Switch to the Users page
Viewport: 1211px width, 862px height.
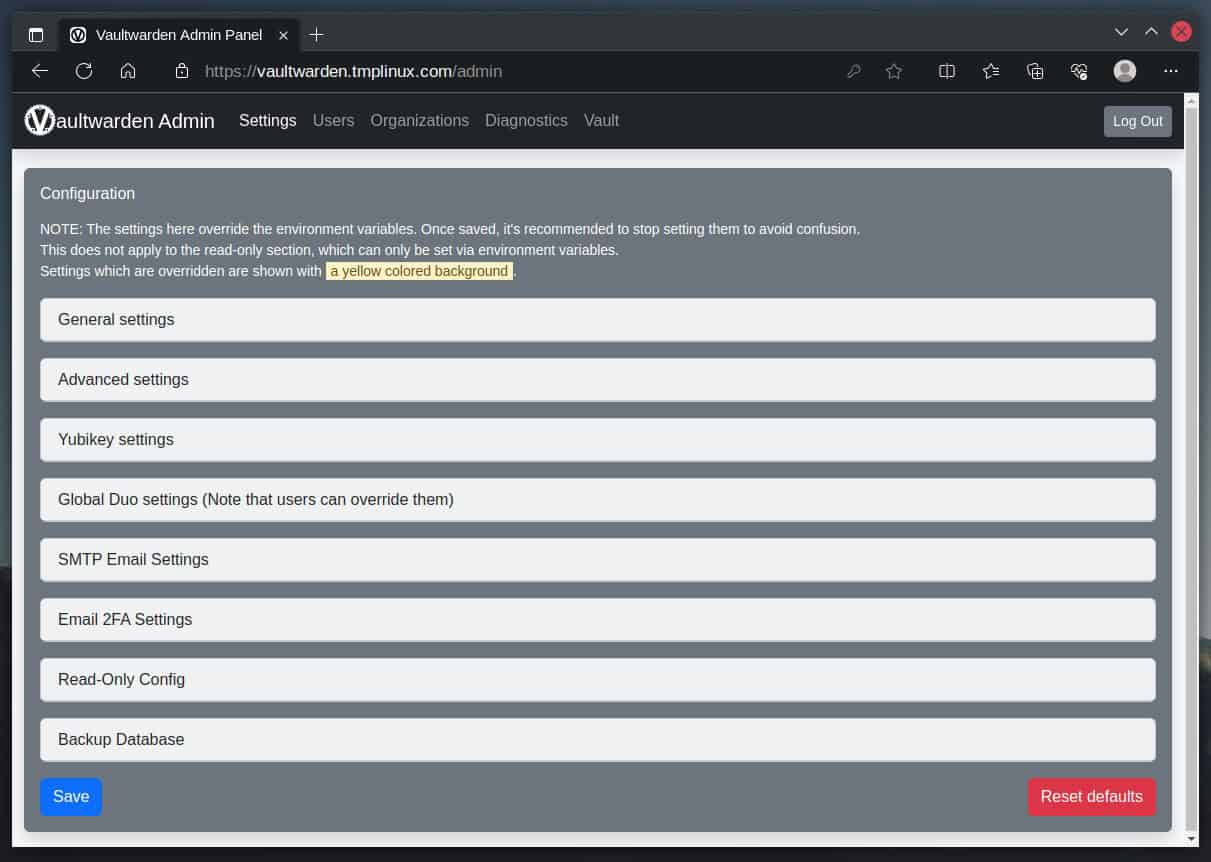click(x=333, y=120)
